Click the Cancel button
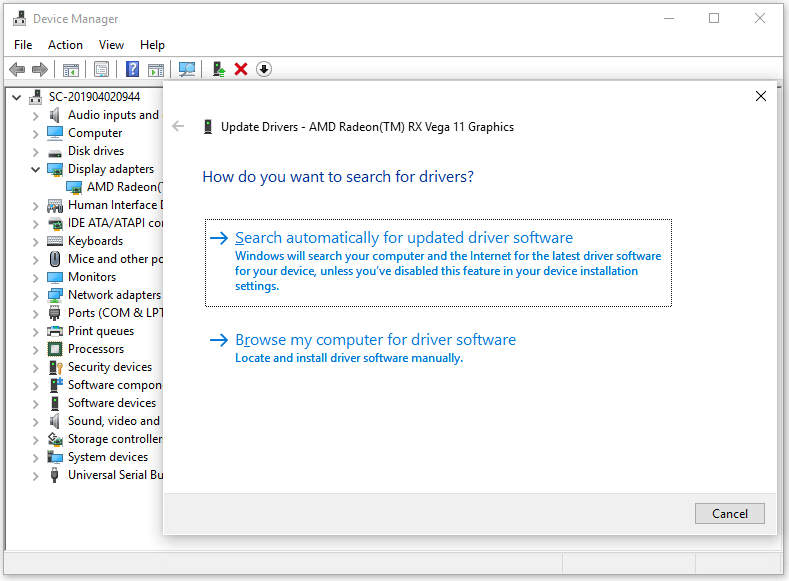Viewport: 789px width, 581px height. point(730,513)
